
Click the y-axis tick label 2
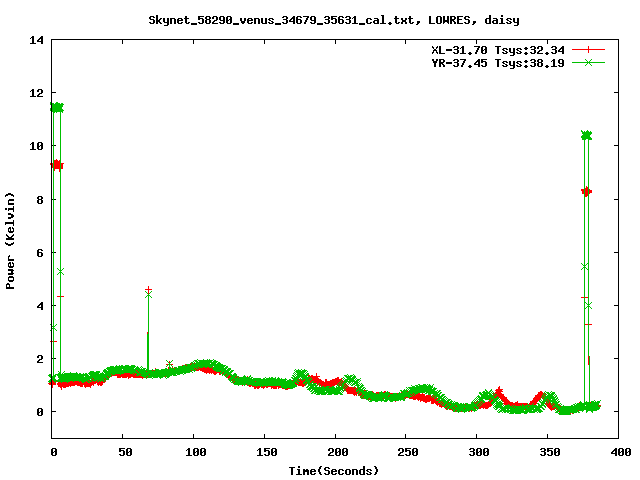click(x=40, y=359)
